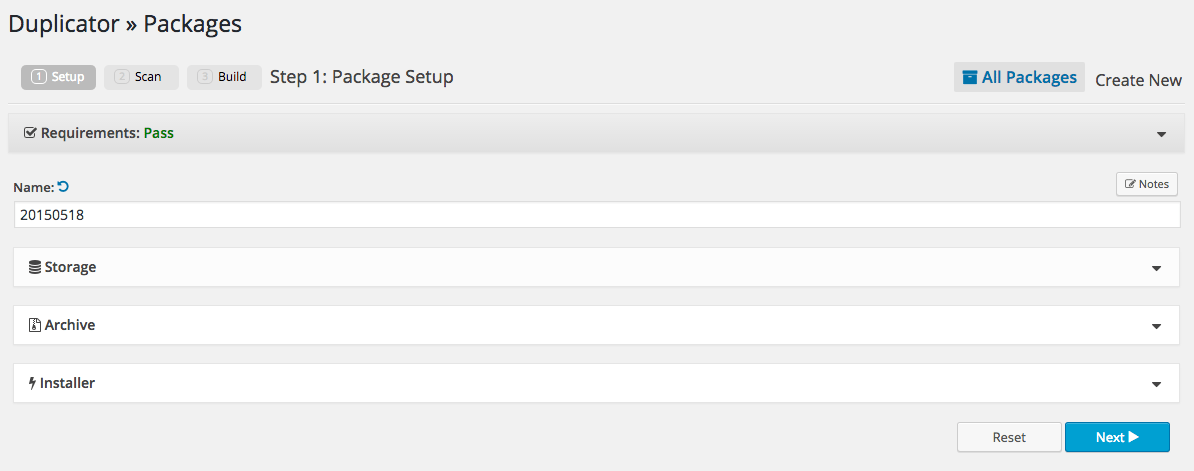Click the Archive zip file icon
The image size is (1194, 471).
click(x=35, y=325)
